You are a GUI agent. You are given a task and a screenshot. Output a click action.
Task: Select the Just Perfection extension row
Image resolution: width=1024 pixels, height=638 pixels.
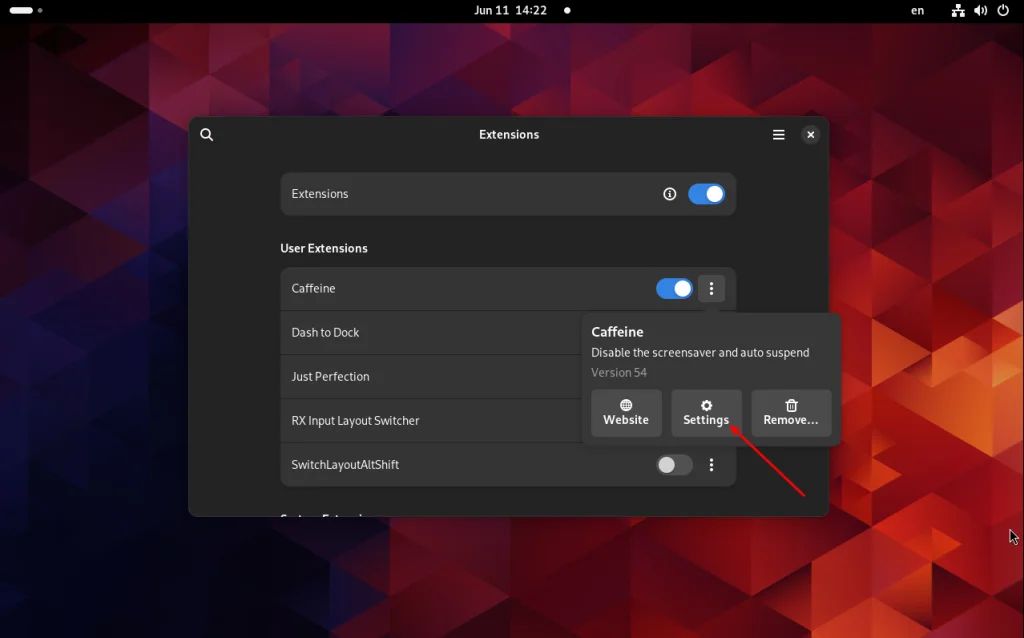tap(431, 377)
